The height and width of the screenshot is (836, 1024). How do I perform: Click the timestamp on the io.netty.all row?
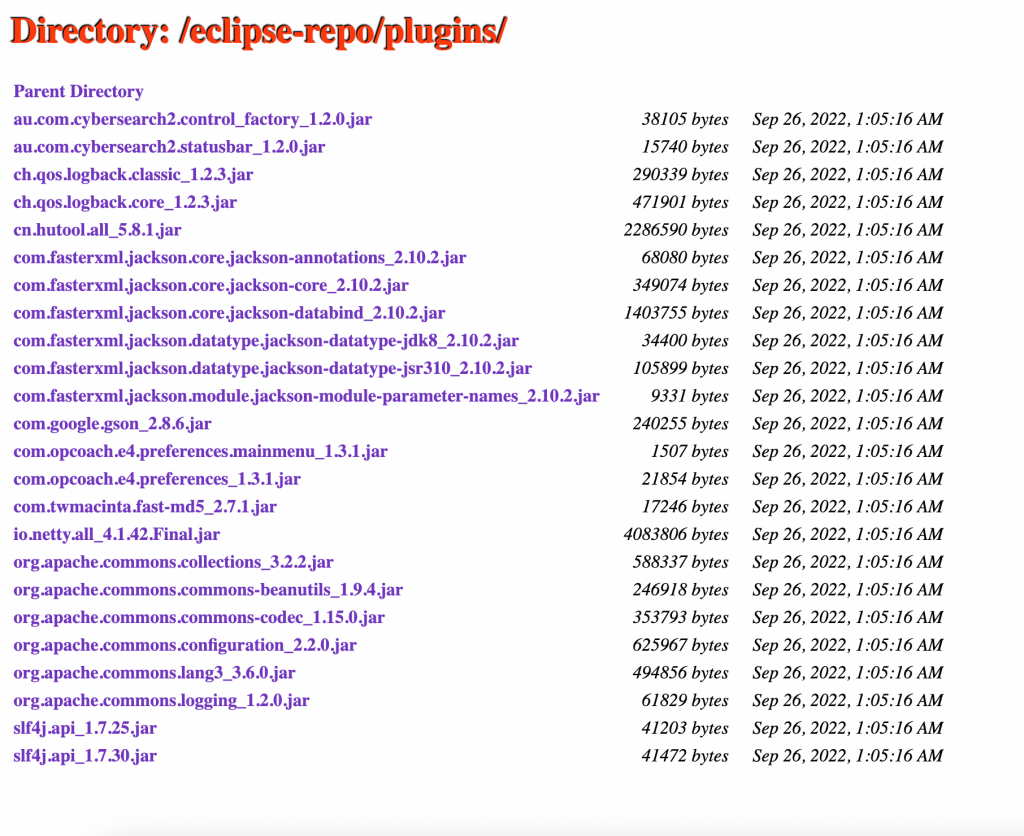coord(848,535)
